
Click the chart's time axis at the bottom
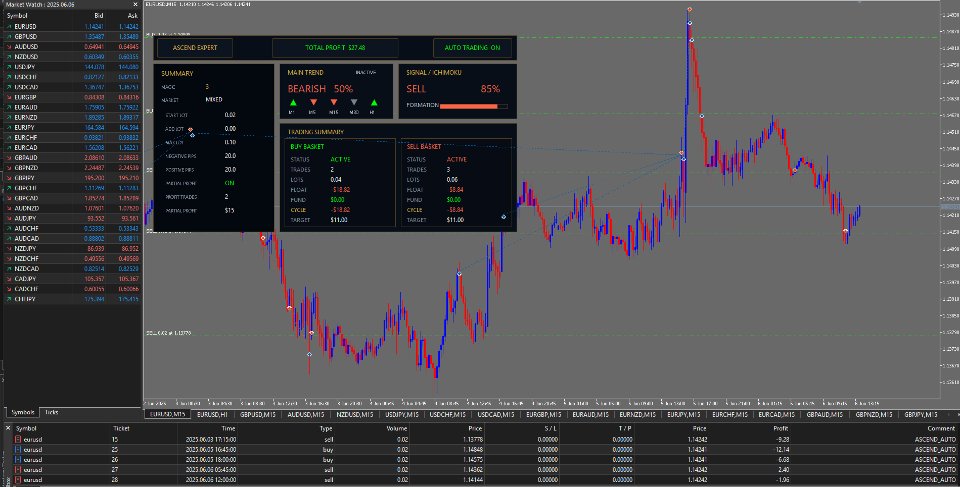[542, 404]
